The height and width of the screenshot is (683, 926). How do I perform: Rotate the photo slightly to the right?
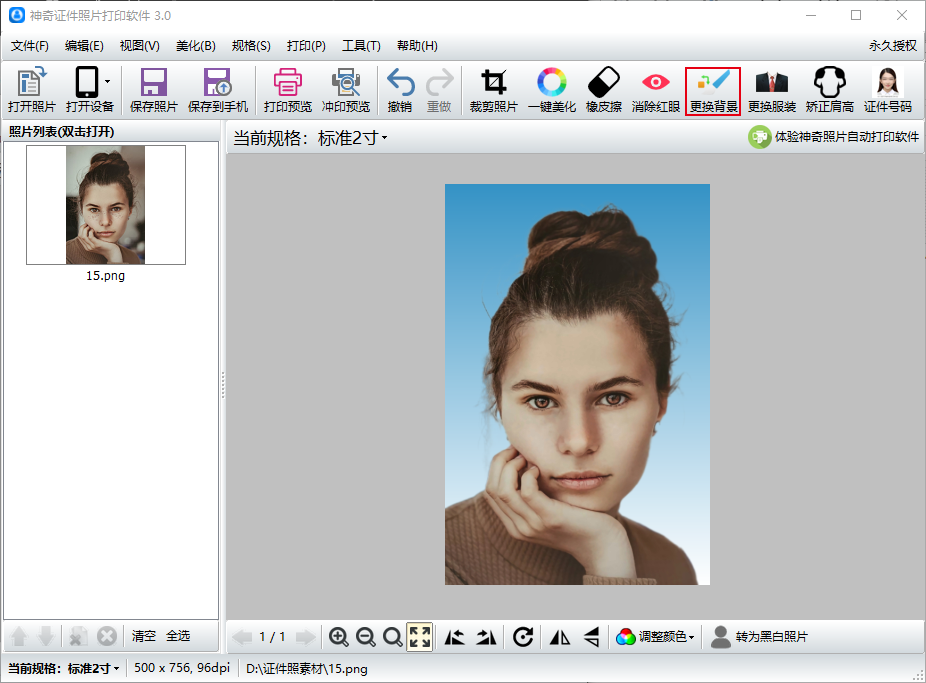487,637
